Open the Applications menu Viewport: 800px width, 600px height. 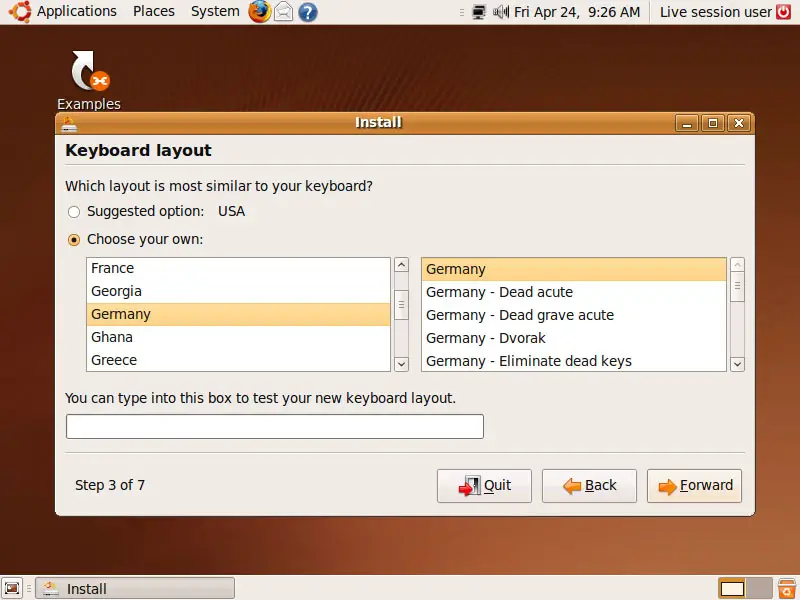[x=77, y=11]
